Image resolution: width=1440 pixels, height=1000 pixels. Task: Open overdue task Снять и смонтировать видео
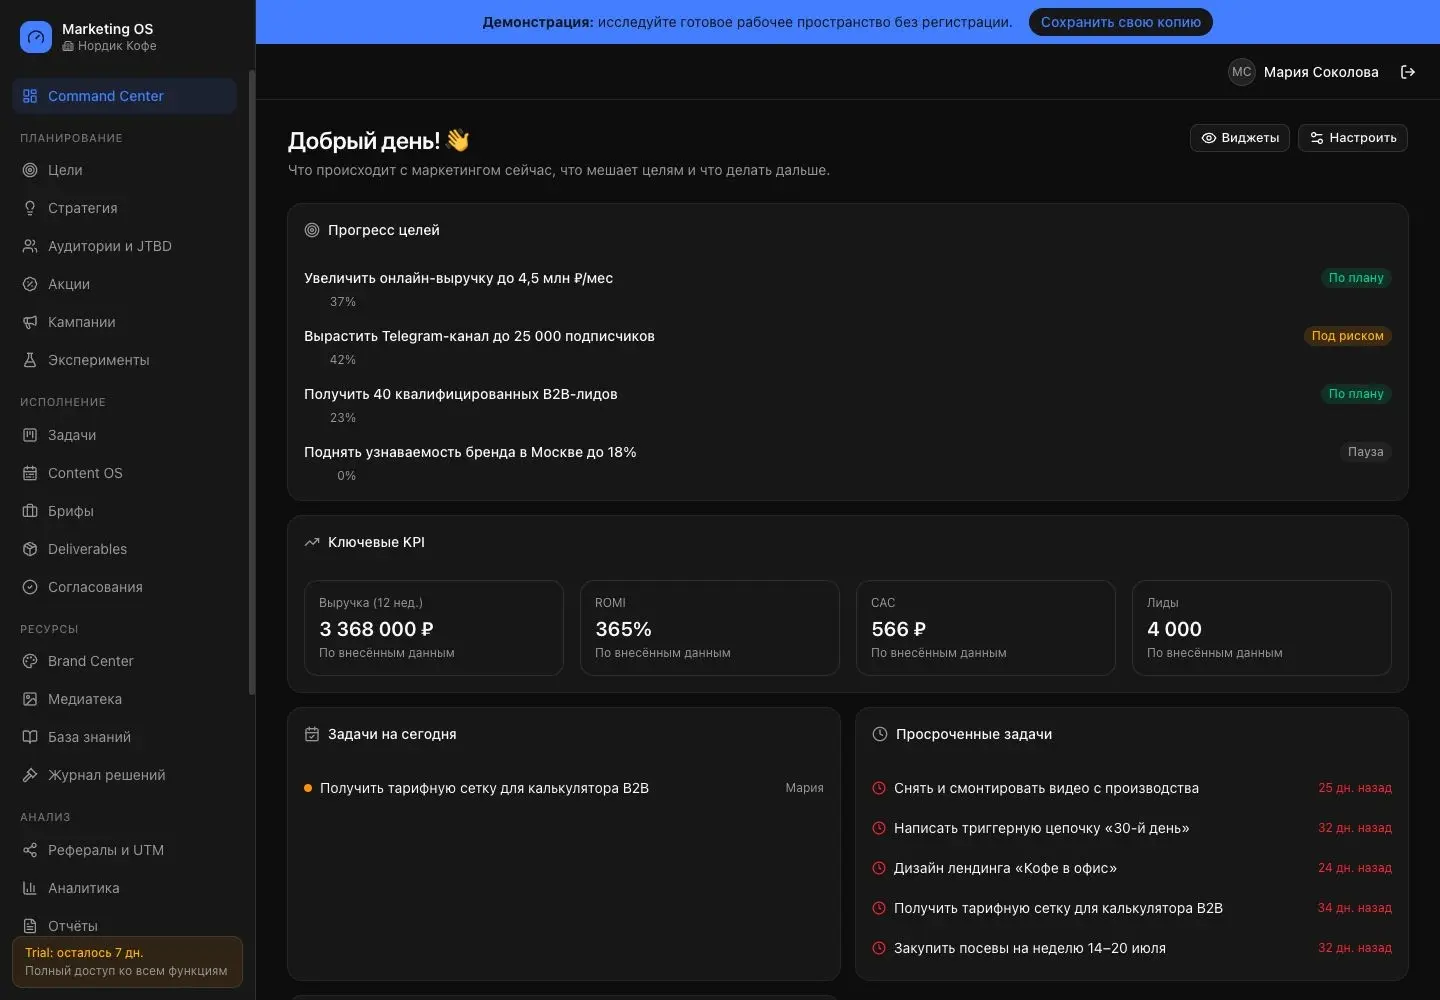[1132, 788]
